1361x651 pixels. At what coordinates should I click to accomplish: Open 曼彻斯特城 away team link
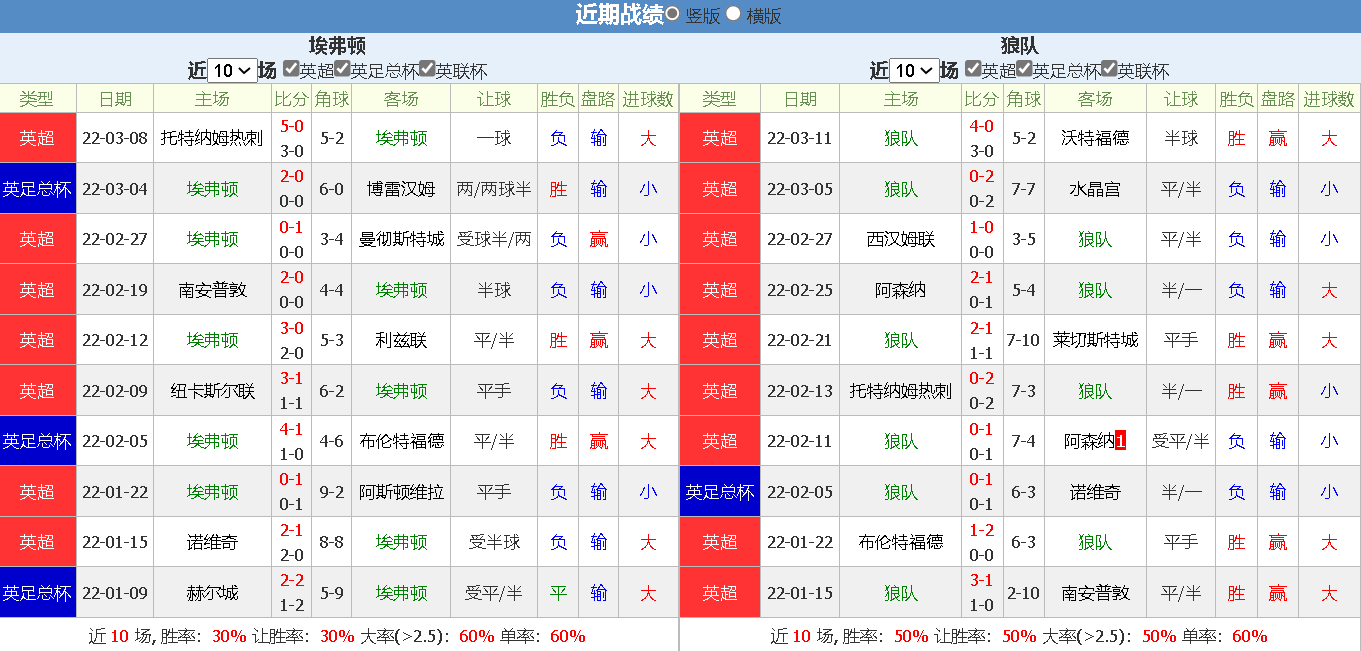tap(401, 239)
